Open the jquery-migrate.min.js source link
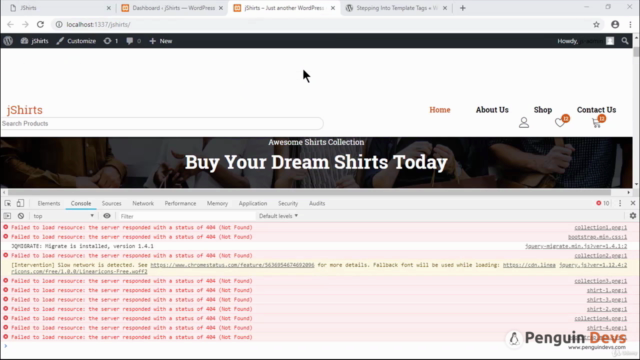The width and height of the screenshot is (640, 360). tap(576, 246)
